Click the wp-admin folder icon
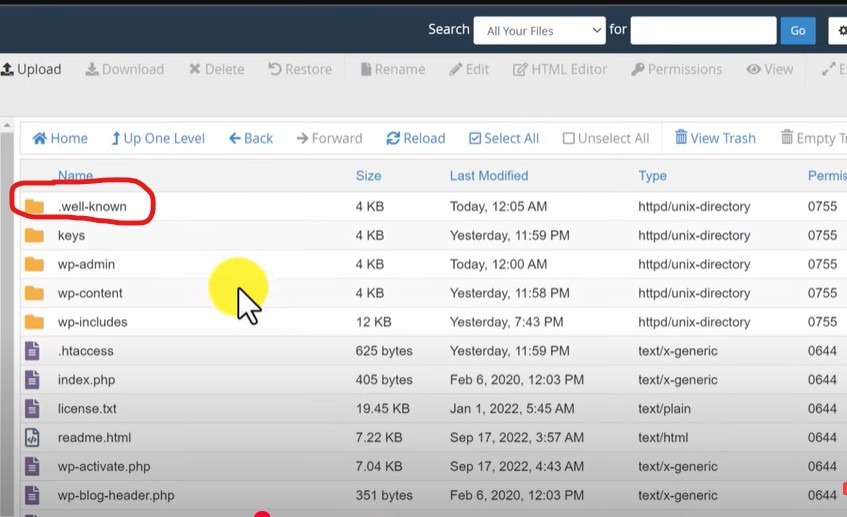 (x=34, y=264)
